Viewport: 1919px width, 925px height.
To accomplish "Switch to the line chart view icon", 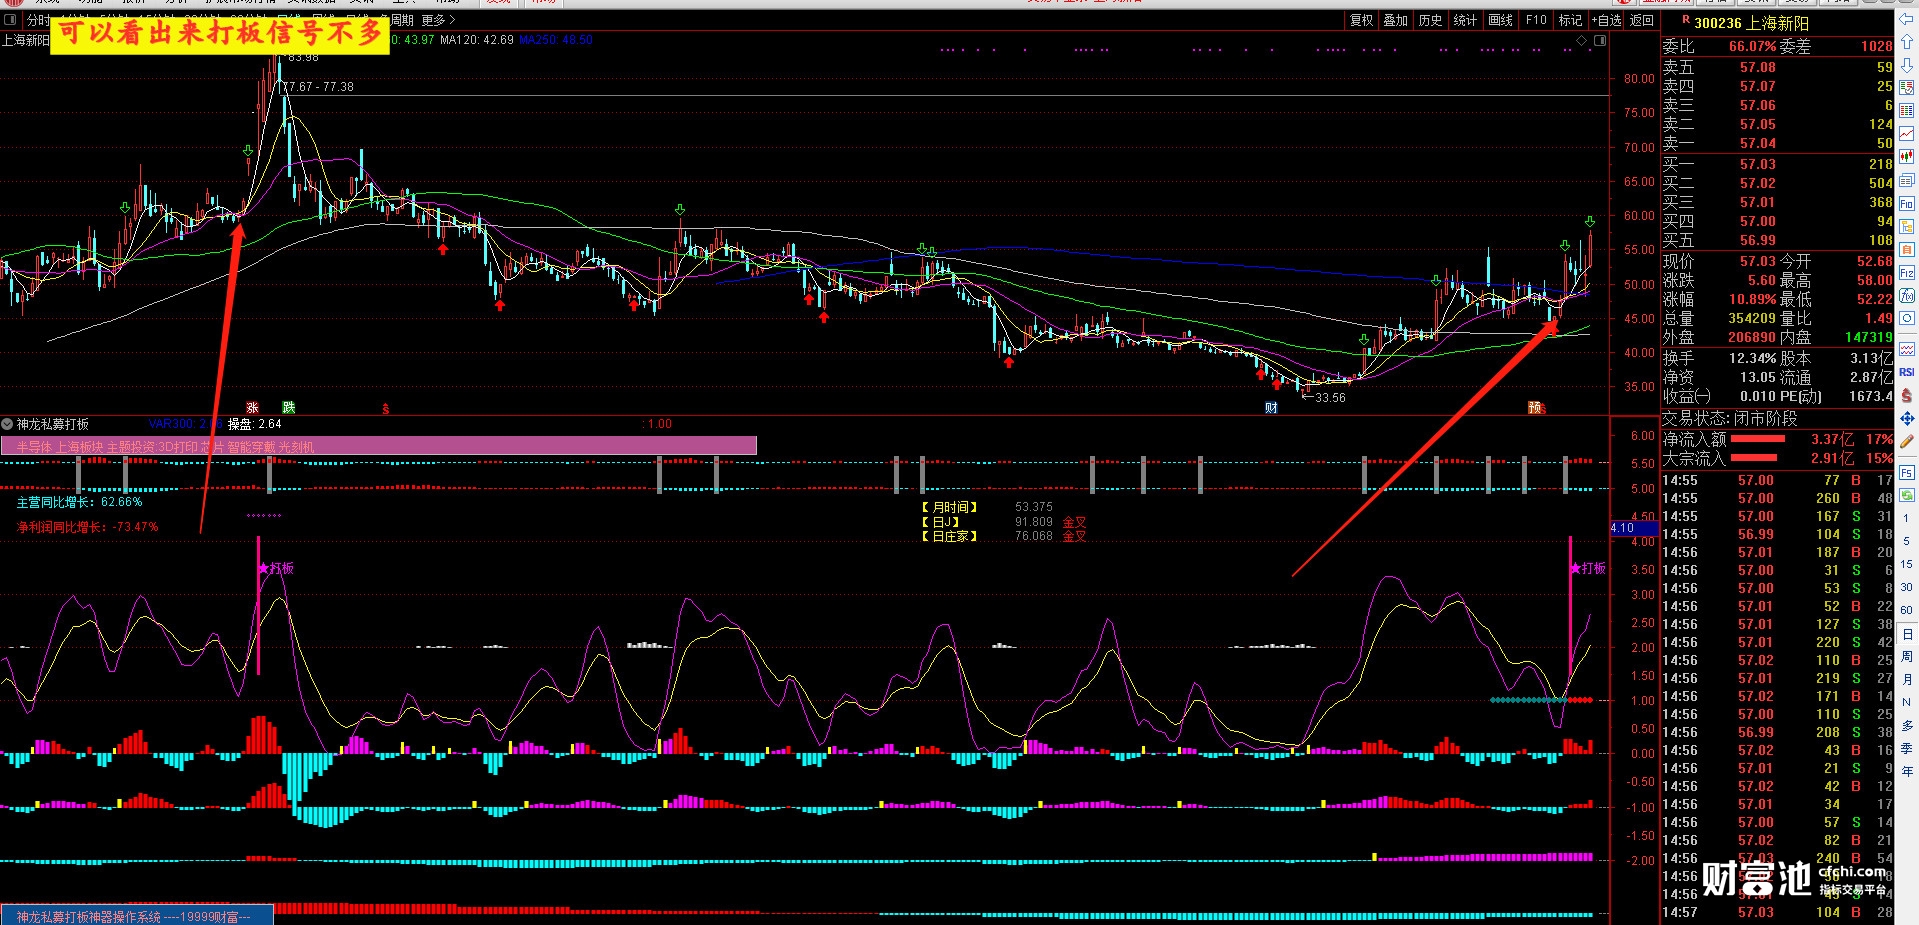I will point(1907,133).
